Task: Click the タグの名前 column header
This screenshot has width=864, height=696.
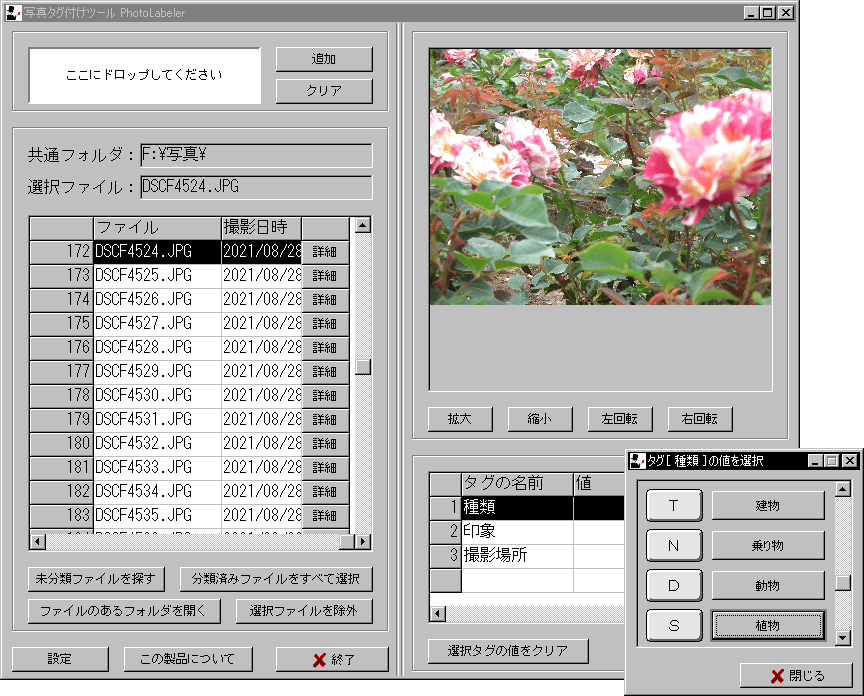Action: pos(517,483)
